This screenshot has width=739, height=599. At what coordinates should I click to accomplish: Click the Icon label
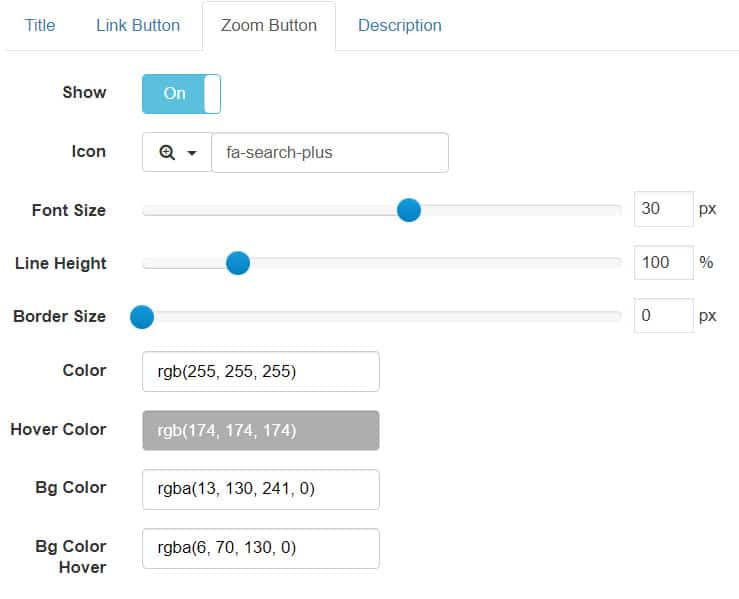[89, 152]
